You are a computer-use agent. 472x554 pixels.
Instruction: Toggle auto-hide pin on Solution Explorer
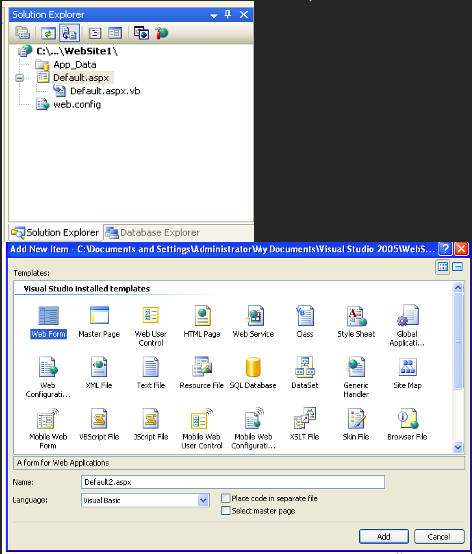(228, 15)
